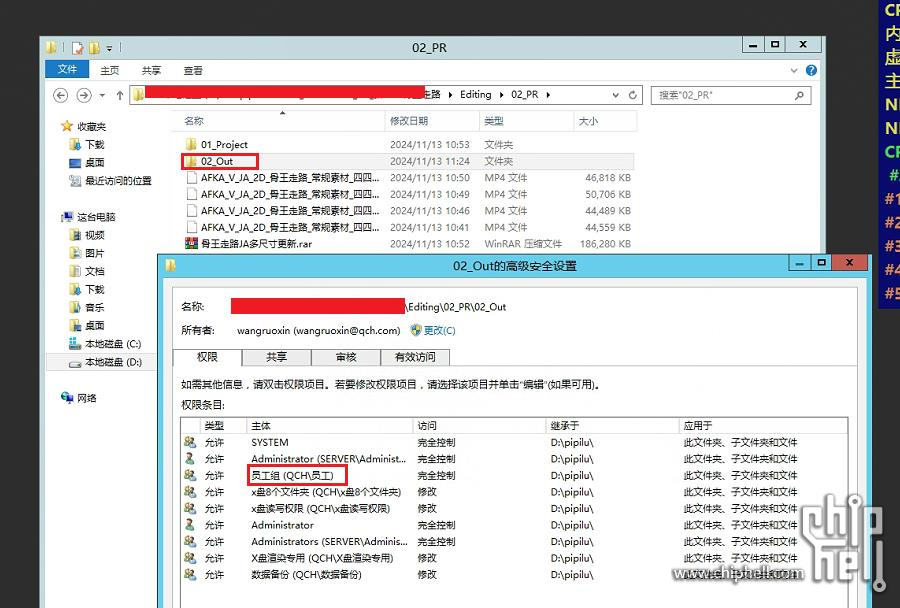Click the 应用于 column header
This screenshot has height=608, width=900.
pos(763,425)
